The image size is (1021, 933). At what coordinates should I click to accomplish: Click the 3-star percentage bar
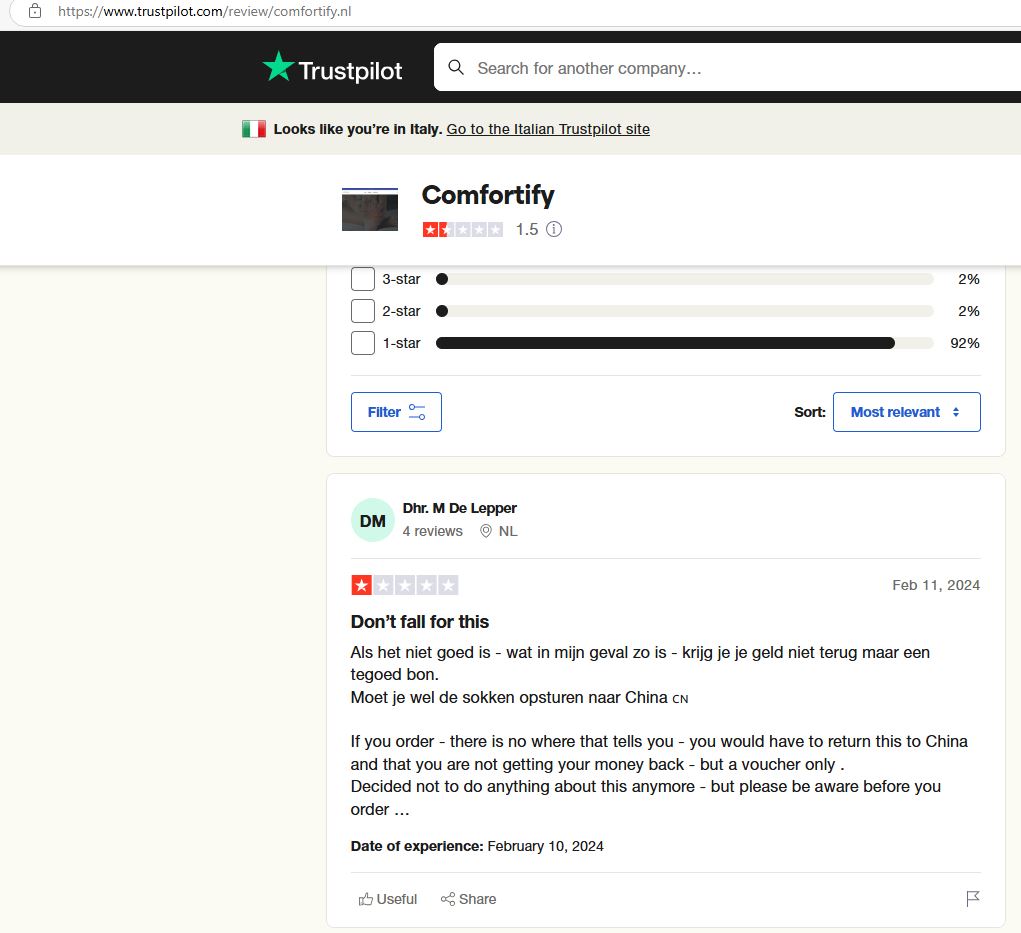point(684,279)
